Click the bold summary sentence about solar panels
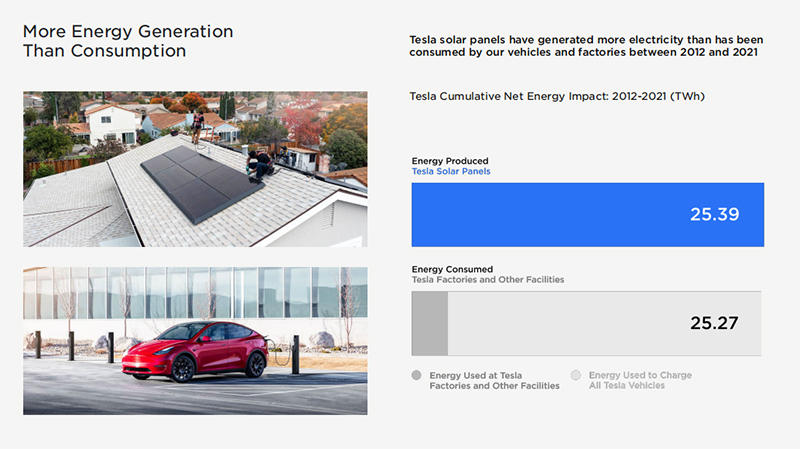The width and height of the screenshot is (800, 449). pyautogui.click(x=582, y=45)
